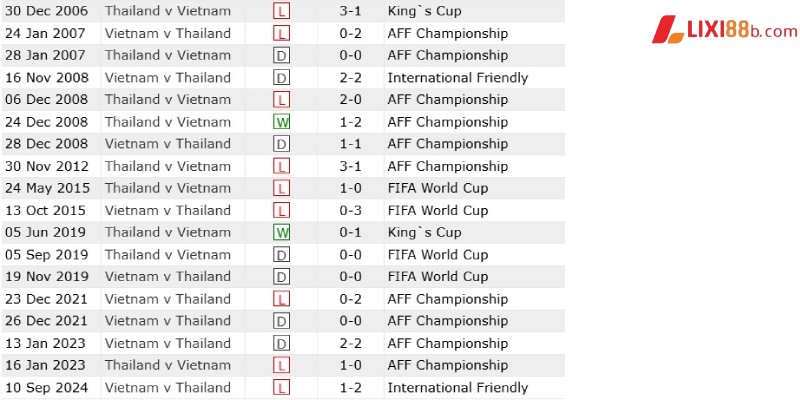This screenshot has width=800, height=400.
Task: Click the D result icon for 13 Jan 2023
Action: [x=281, y=343]
